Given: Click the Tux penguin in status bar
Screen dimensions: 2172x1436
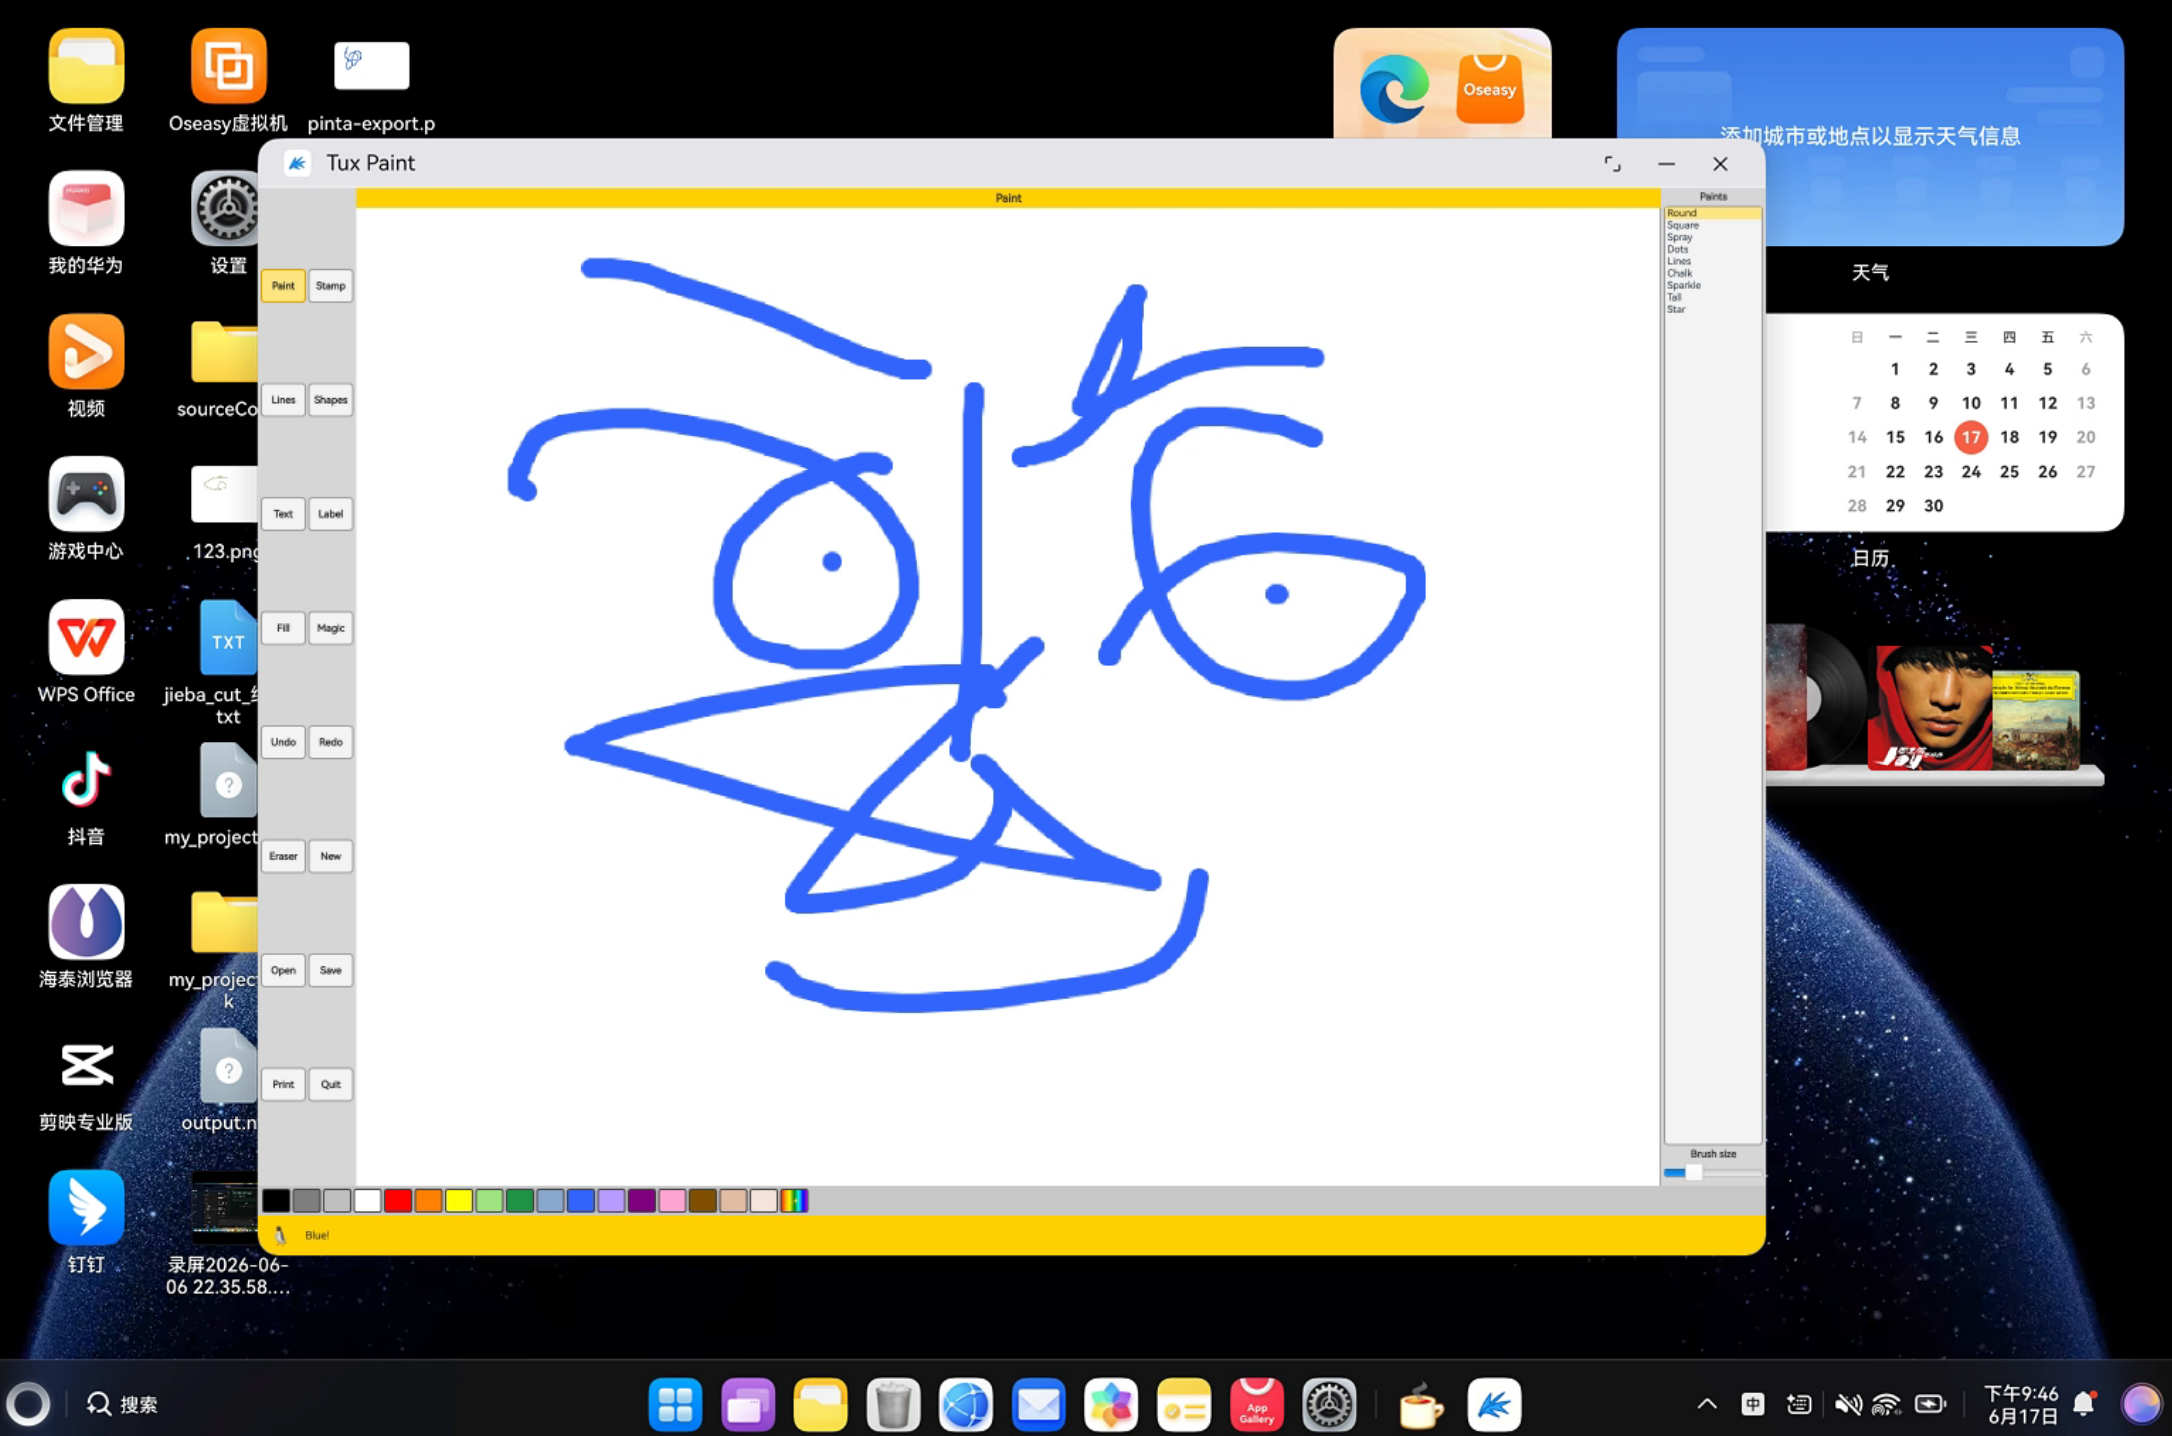Looking at the screenshot, I should (280, 1236).
